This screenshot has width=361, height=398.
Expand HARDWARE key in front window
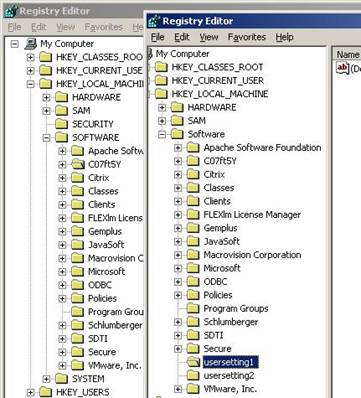coord(162,107)
